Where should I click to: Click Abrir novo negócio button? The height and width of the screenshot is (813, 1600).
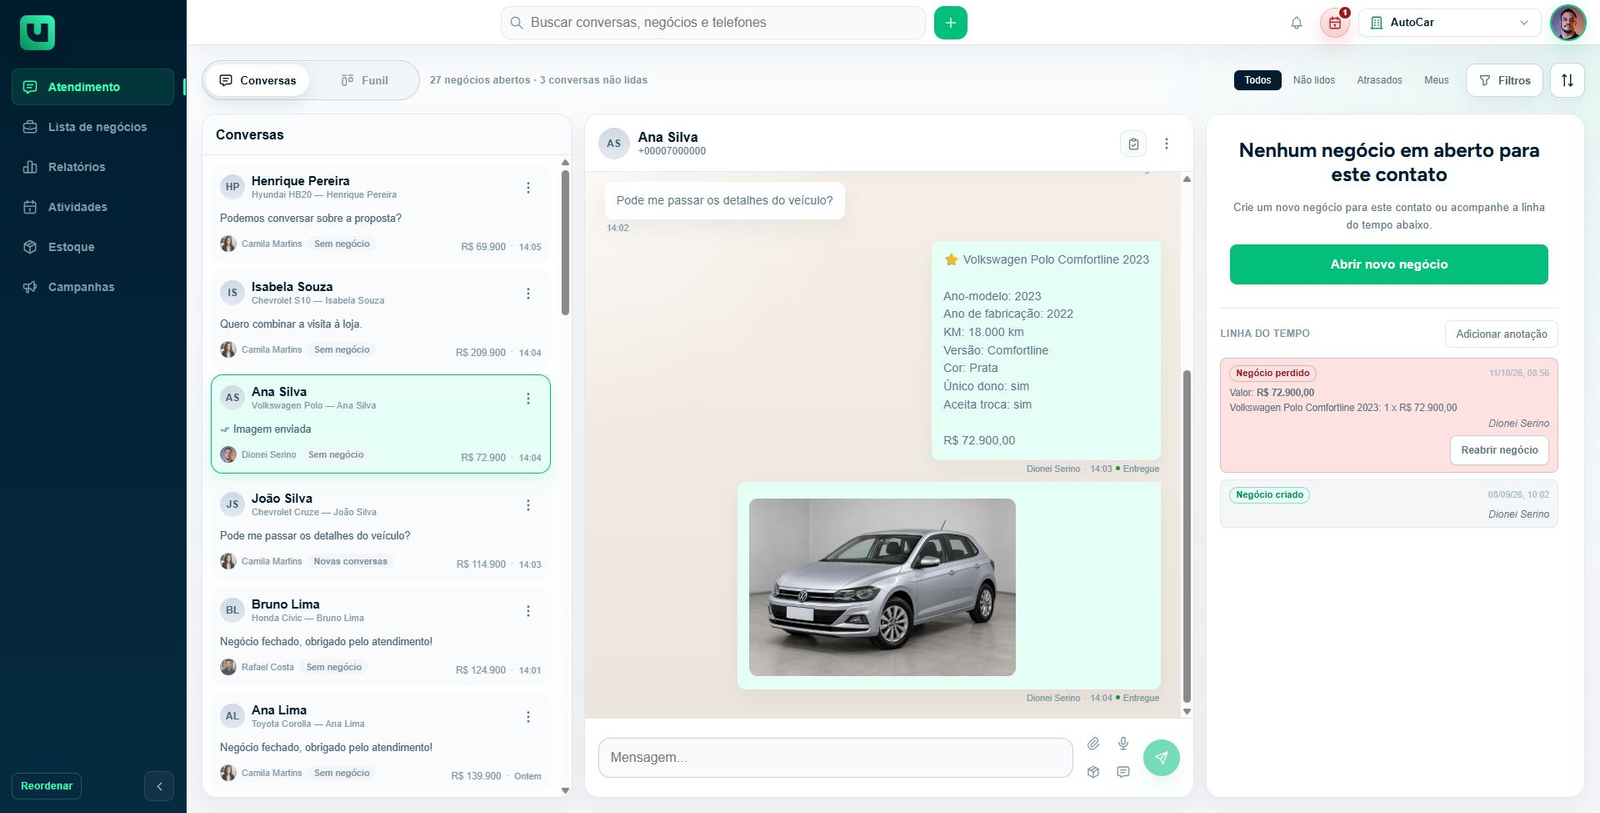[x=1389, y=264]
